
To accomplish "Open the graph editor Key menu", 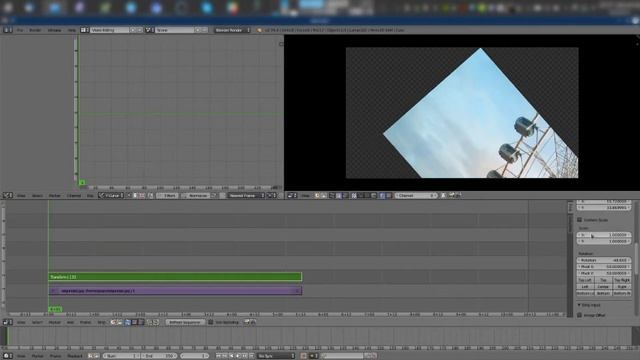I will (x=90, y=196).
